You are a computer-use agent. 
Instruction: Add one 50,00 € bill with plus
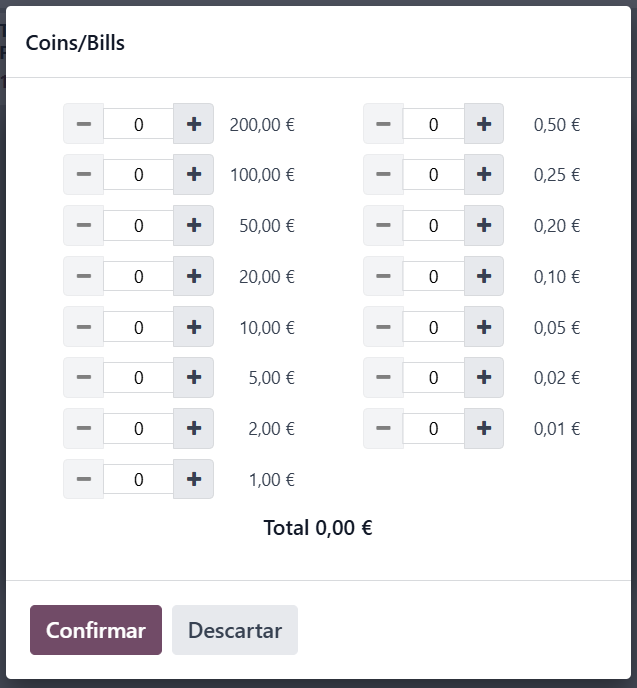pos(193,226)
